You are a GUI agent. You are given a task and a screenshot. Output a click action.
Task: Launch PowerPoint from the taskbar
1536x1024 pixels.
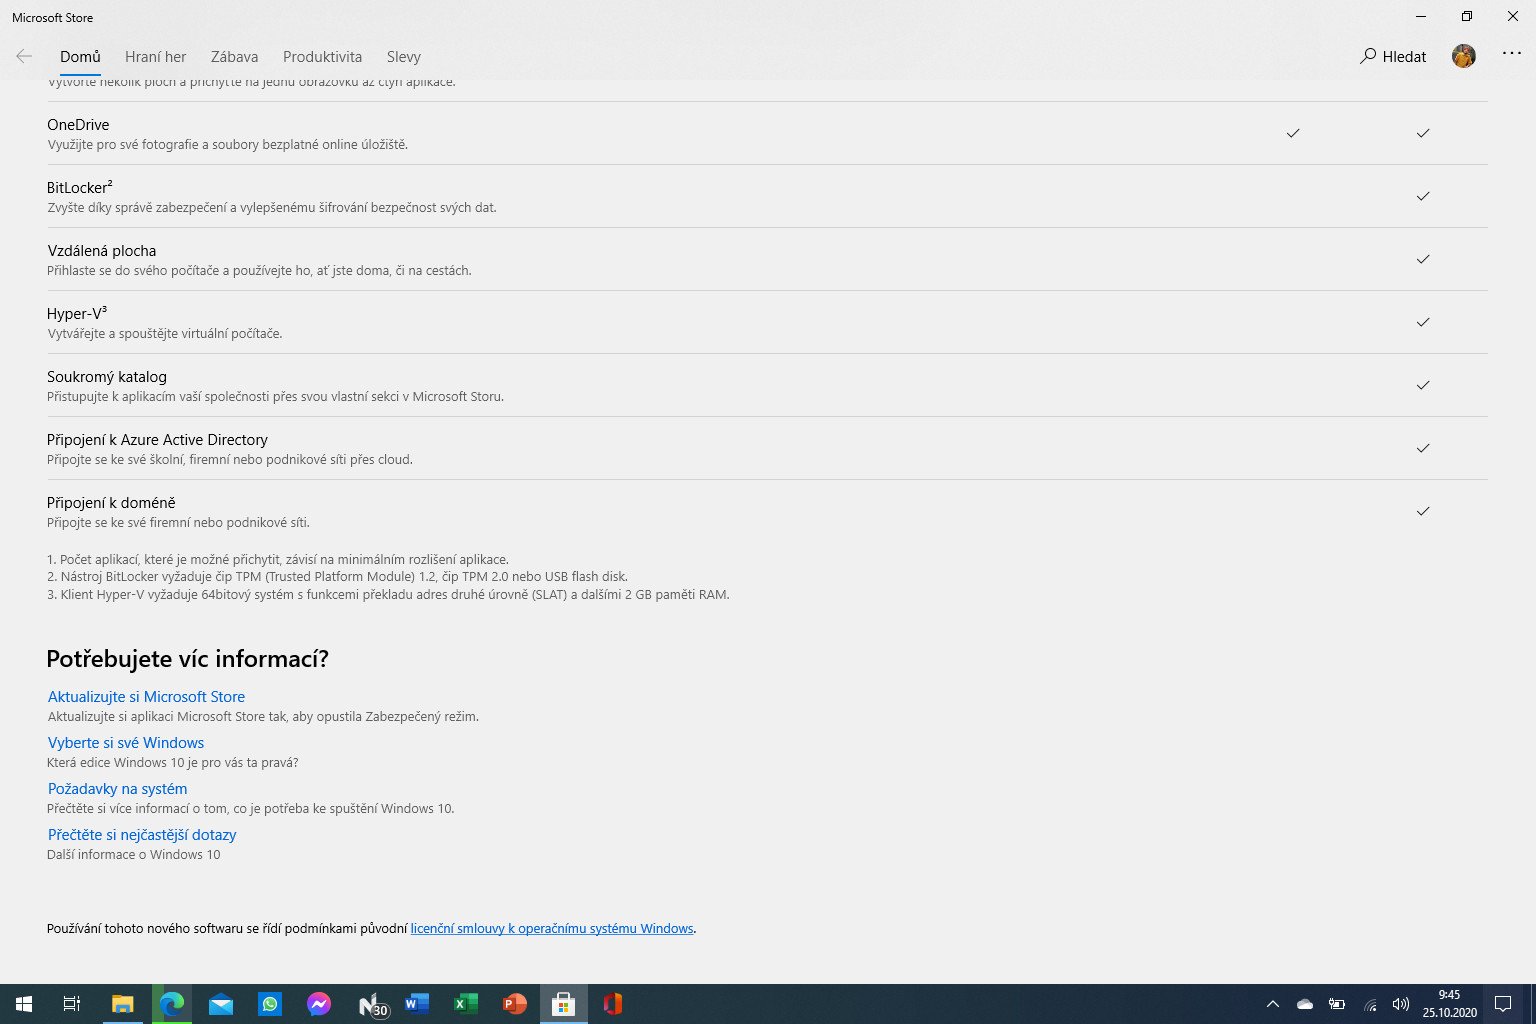pyautogui.click(x=515, y=1004)
